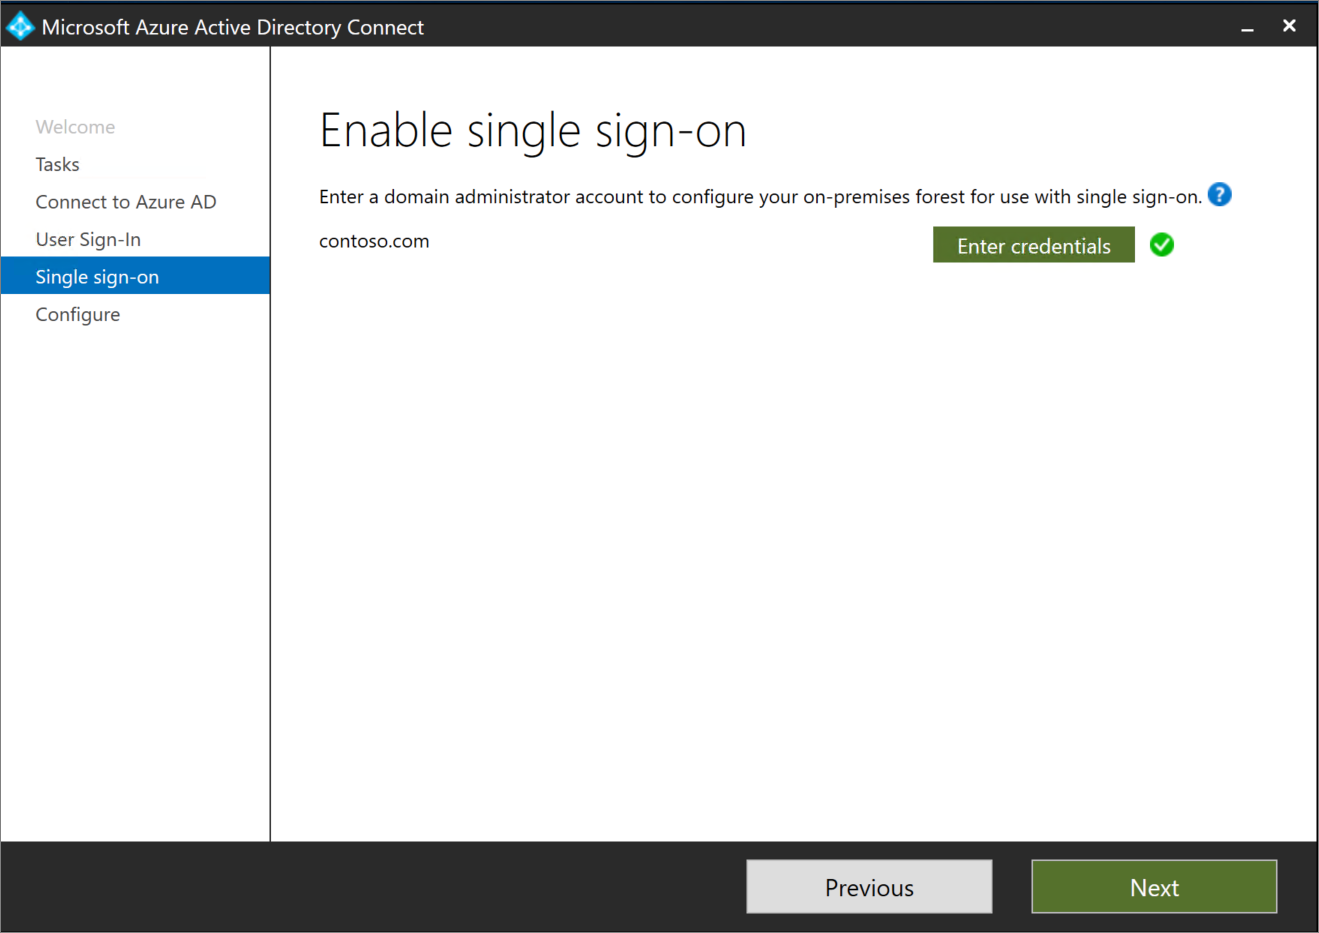
Task: Minimize the Azure AD Connect window
Action: click(x=1247, y=28)
